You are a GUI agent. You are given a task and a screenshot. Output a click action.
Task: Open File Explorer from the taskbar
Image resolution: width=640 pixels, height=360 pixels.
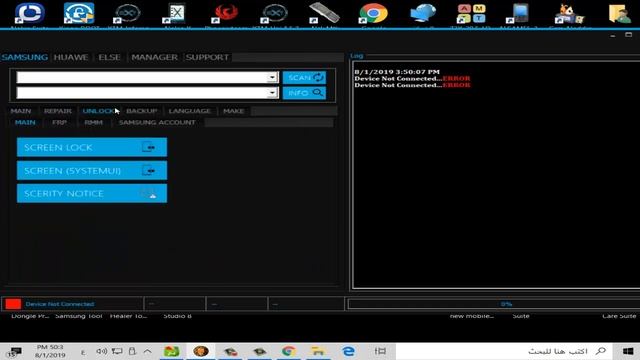click(318, 351)
